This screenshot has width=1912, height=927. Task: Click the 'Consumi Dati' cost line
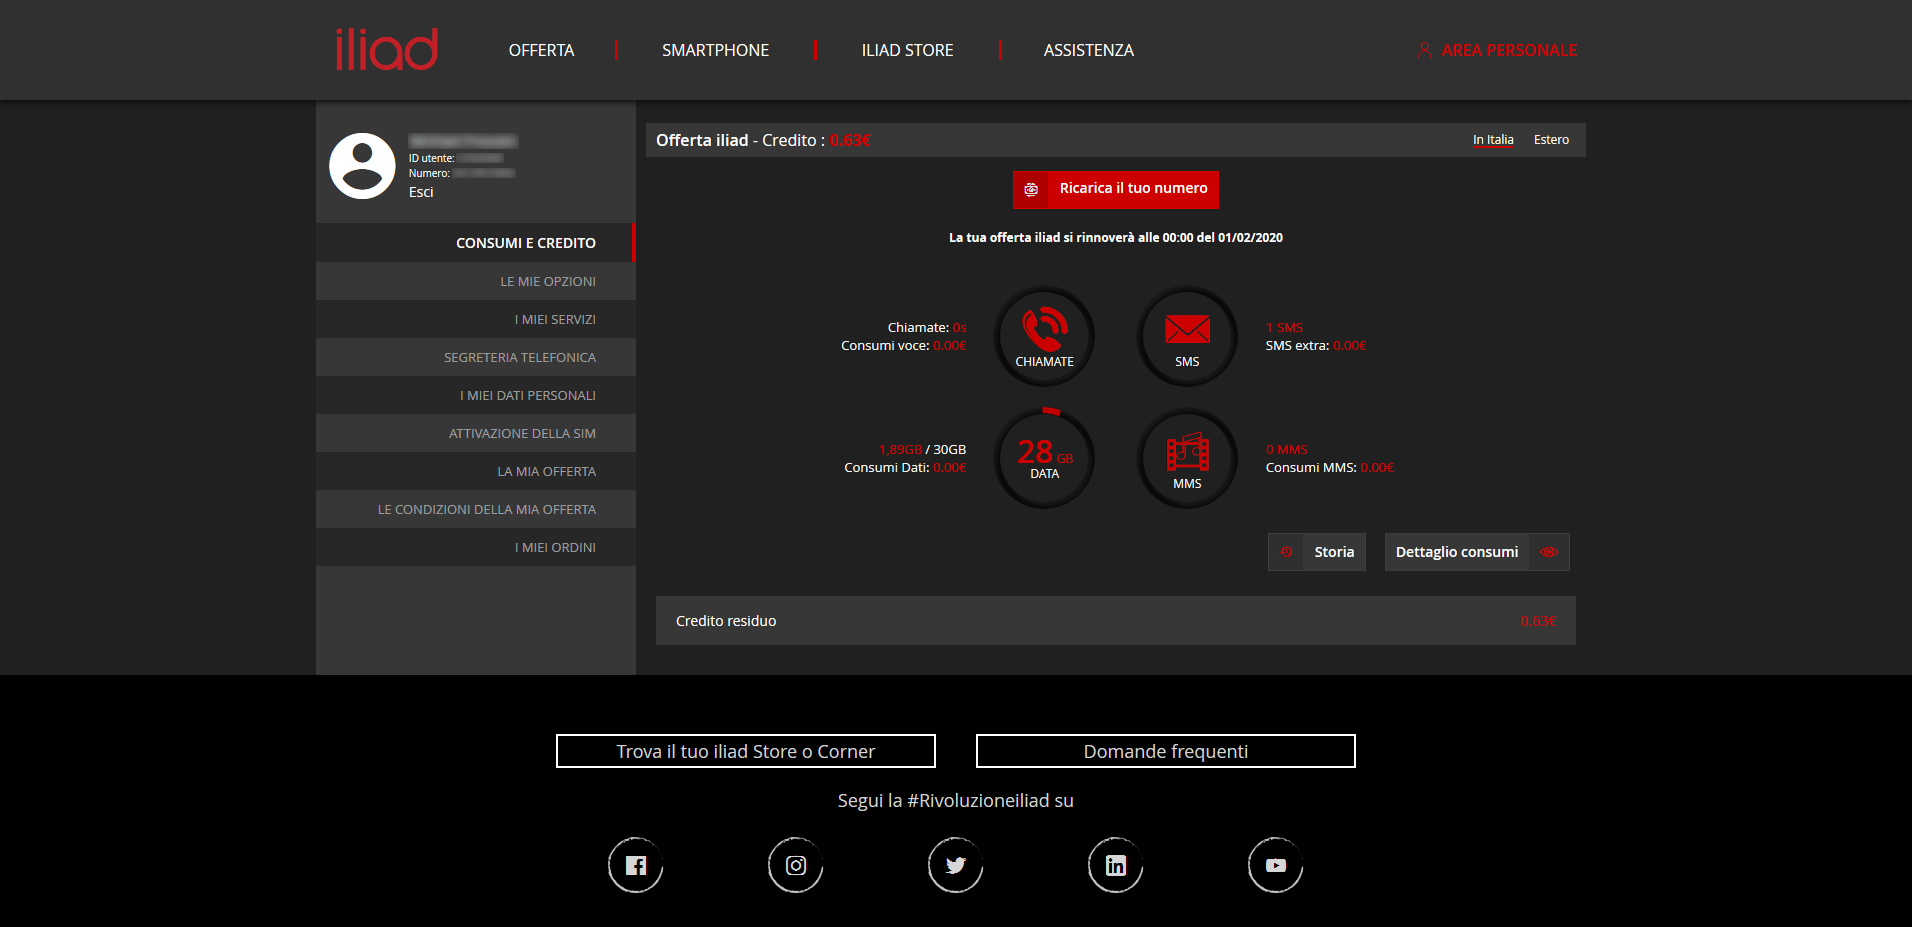905,468
